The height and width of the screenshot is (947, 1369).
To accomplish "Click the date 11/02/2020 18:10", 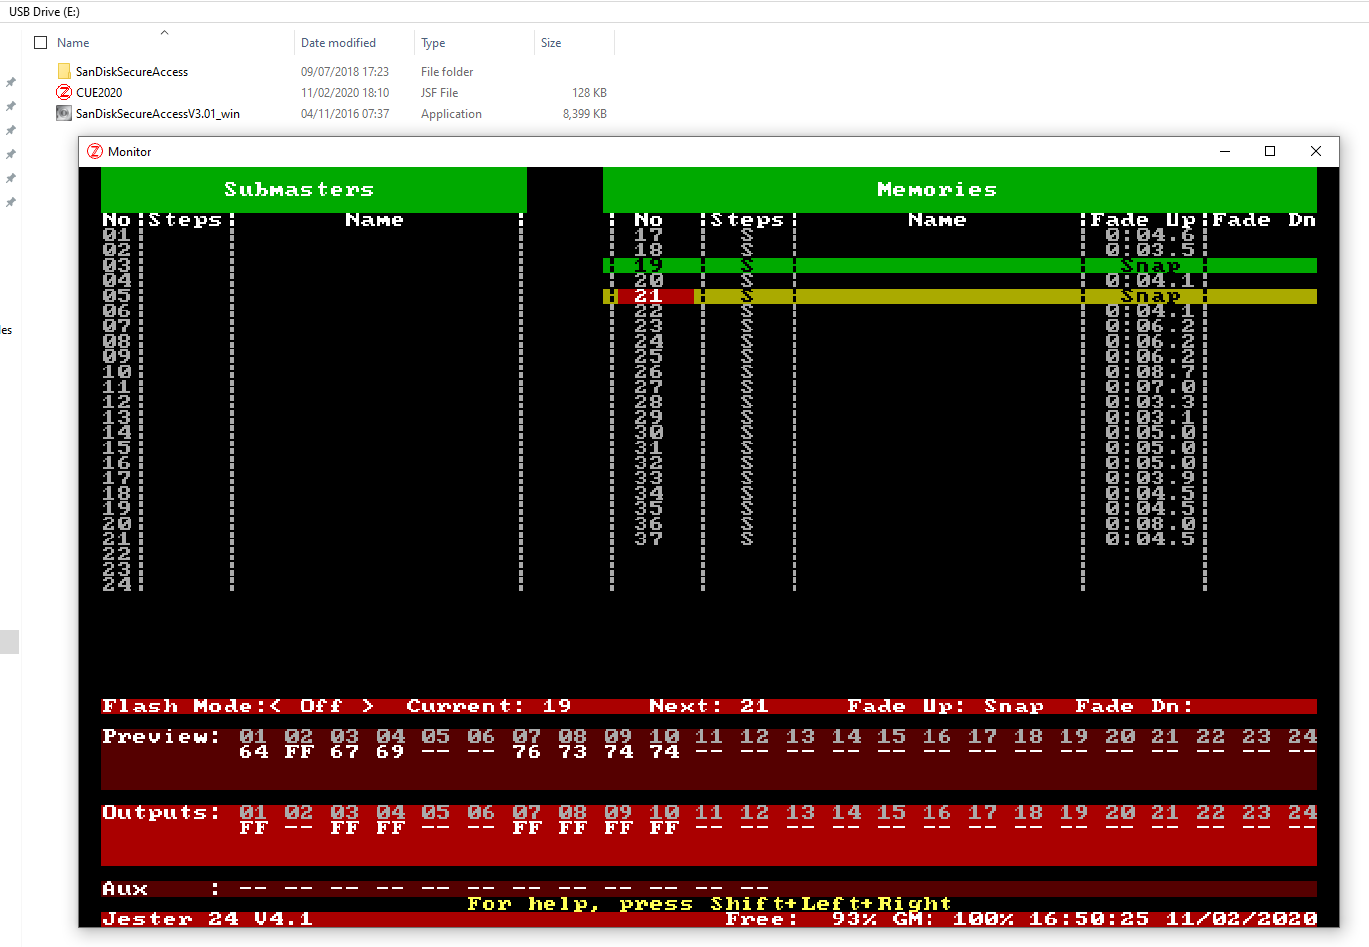I will tap(345, 93).
